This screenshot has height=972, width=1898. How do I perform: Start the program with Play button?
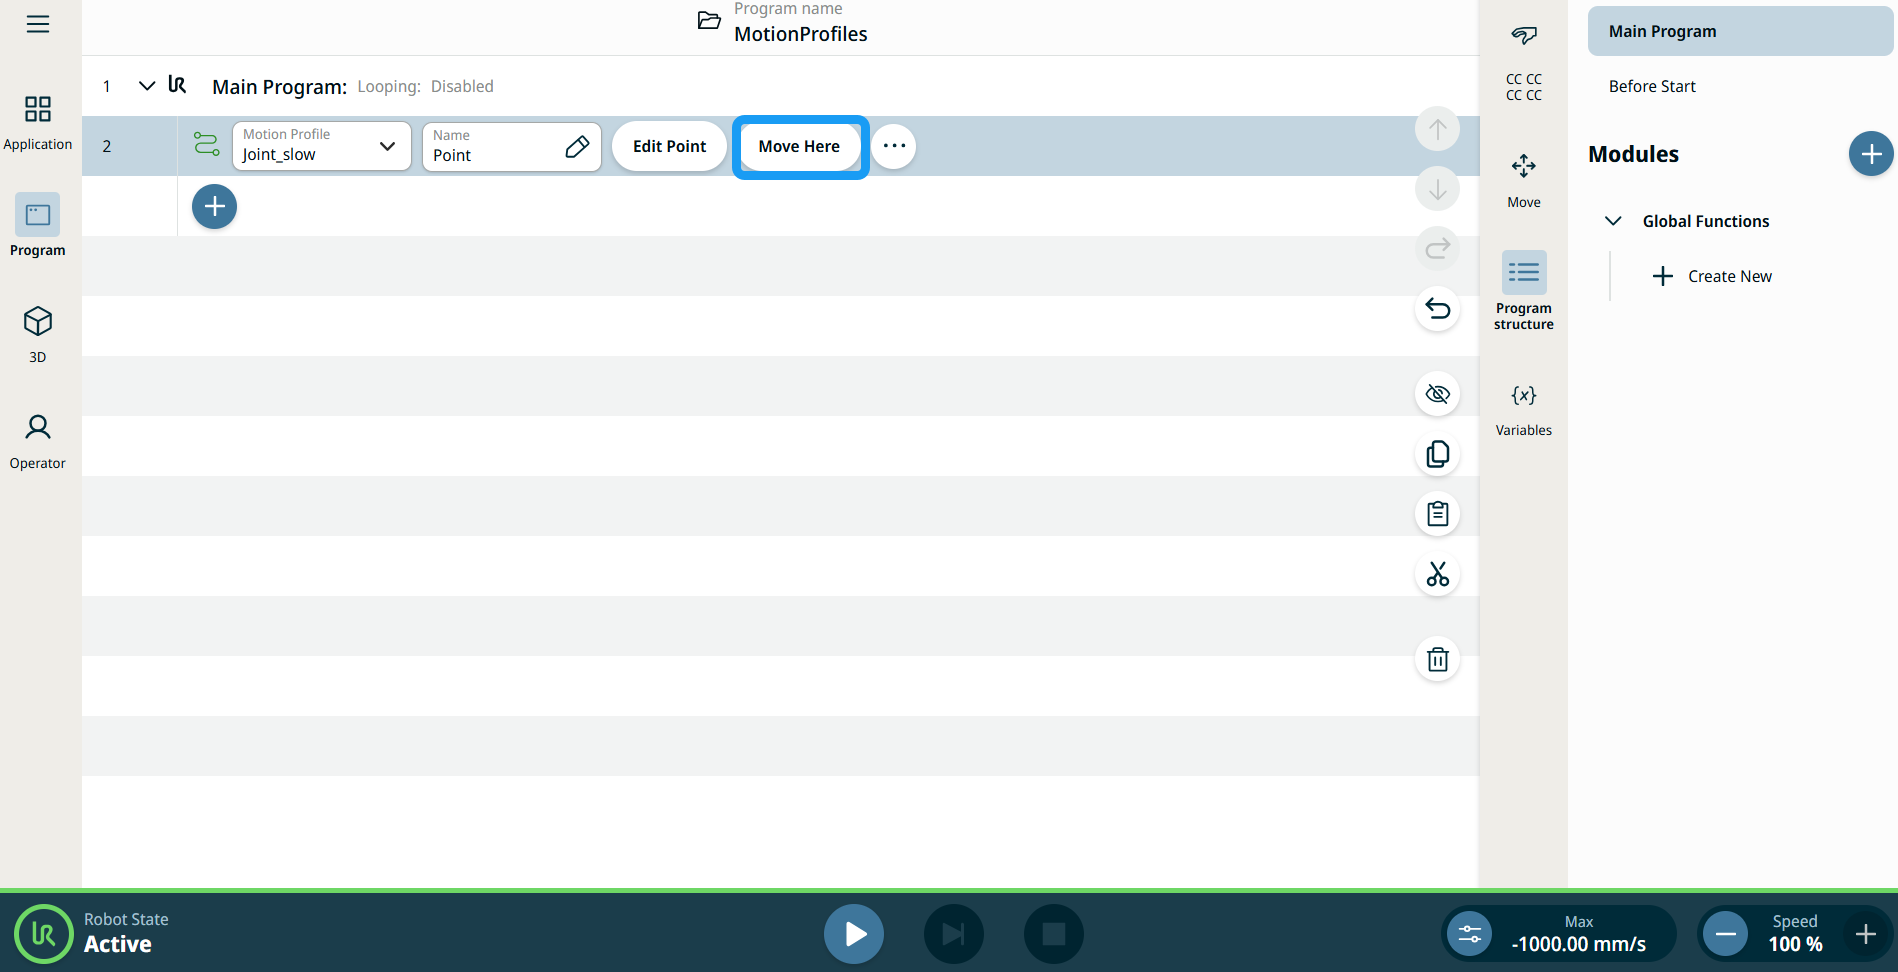pos(853,934)
